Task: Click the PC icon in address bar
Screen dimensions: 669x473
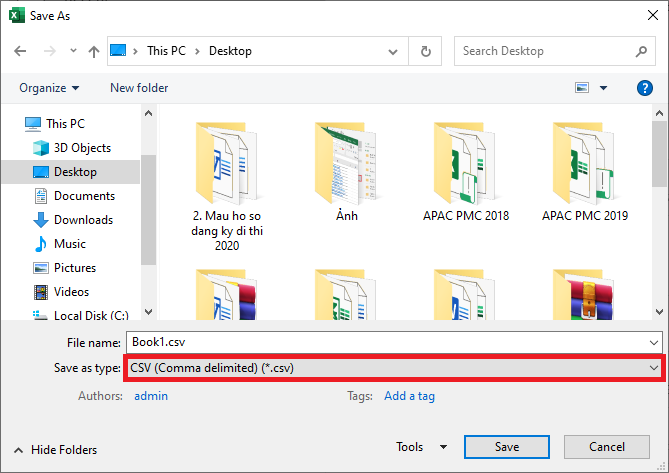Action: [118, 50]
